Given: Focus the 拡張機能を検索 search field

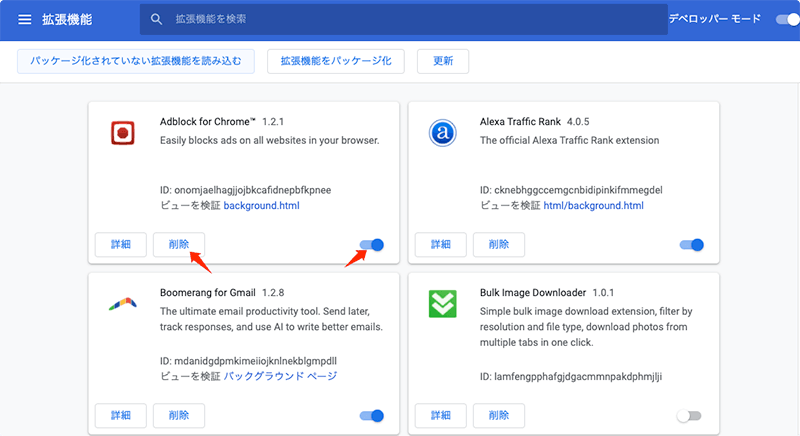Looking at the screenshot, I should (x=404, y=19).
